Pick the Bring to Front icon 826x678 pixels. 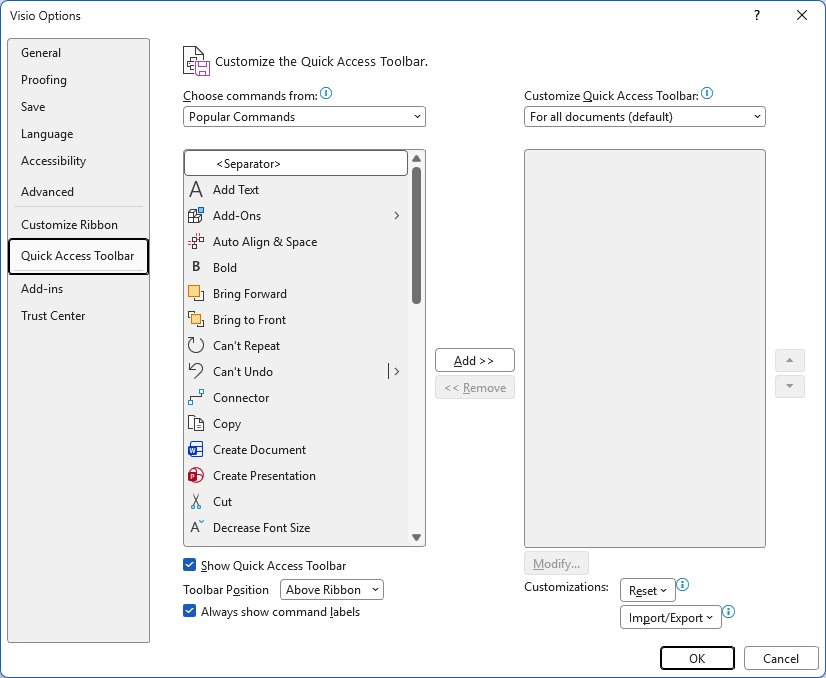[196, 320]
